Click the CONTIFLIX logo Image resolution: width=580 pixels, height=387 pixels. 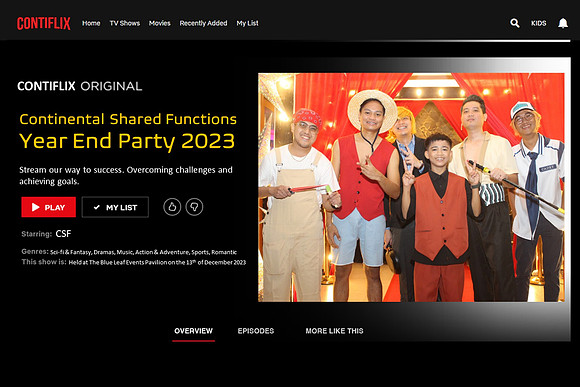pos(44,23)
